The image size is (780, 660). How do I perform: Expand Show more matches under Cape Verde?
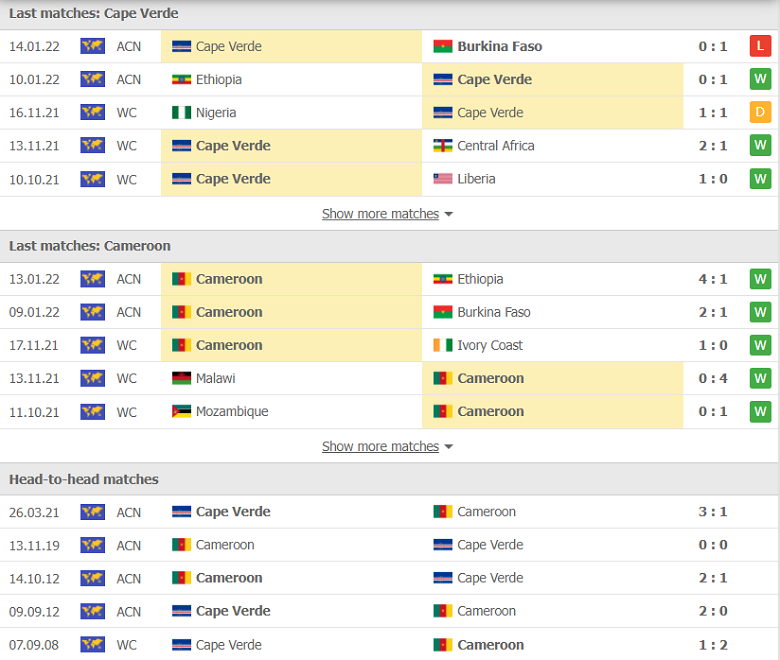(x=380, y=214)
